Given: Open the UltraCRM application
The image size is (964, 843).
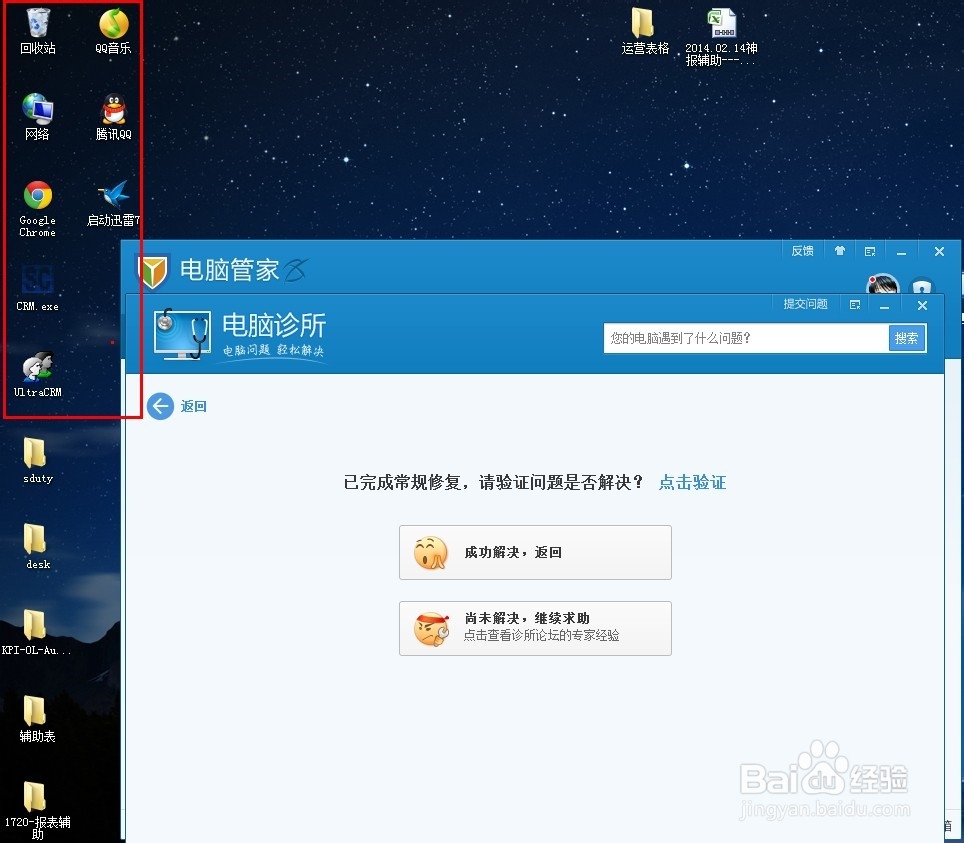Looking at the screenshot, I should point(36,368).
